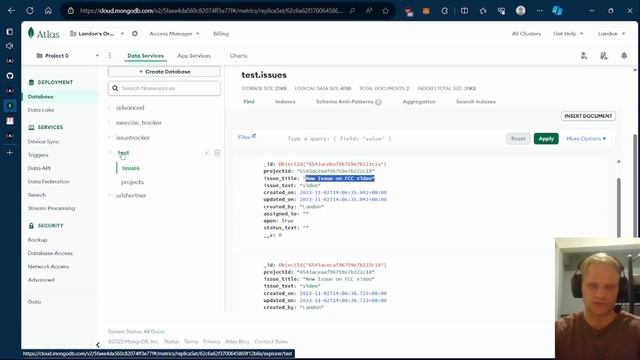
Task: Open the Search Indexes tab
Action: click(476, 102)
